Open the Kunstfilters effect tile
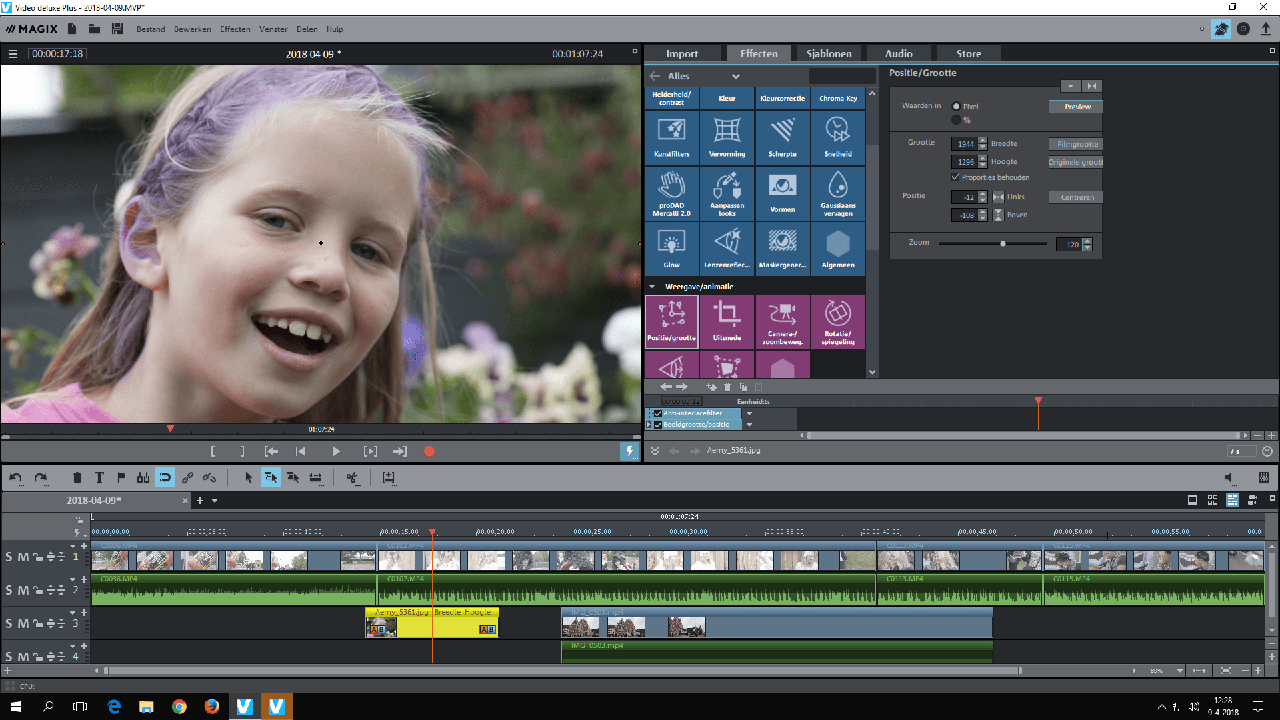This screenshot has height=720, width=1280. 671,137
